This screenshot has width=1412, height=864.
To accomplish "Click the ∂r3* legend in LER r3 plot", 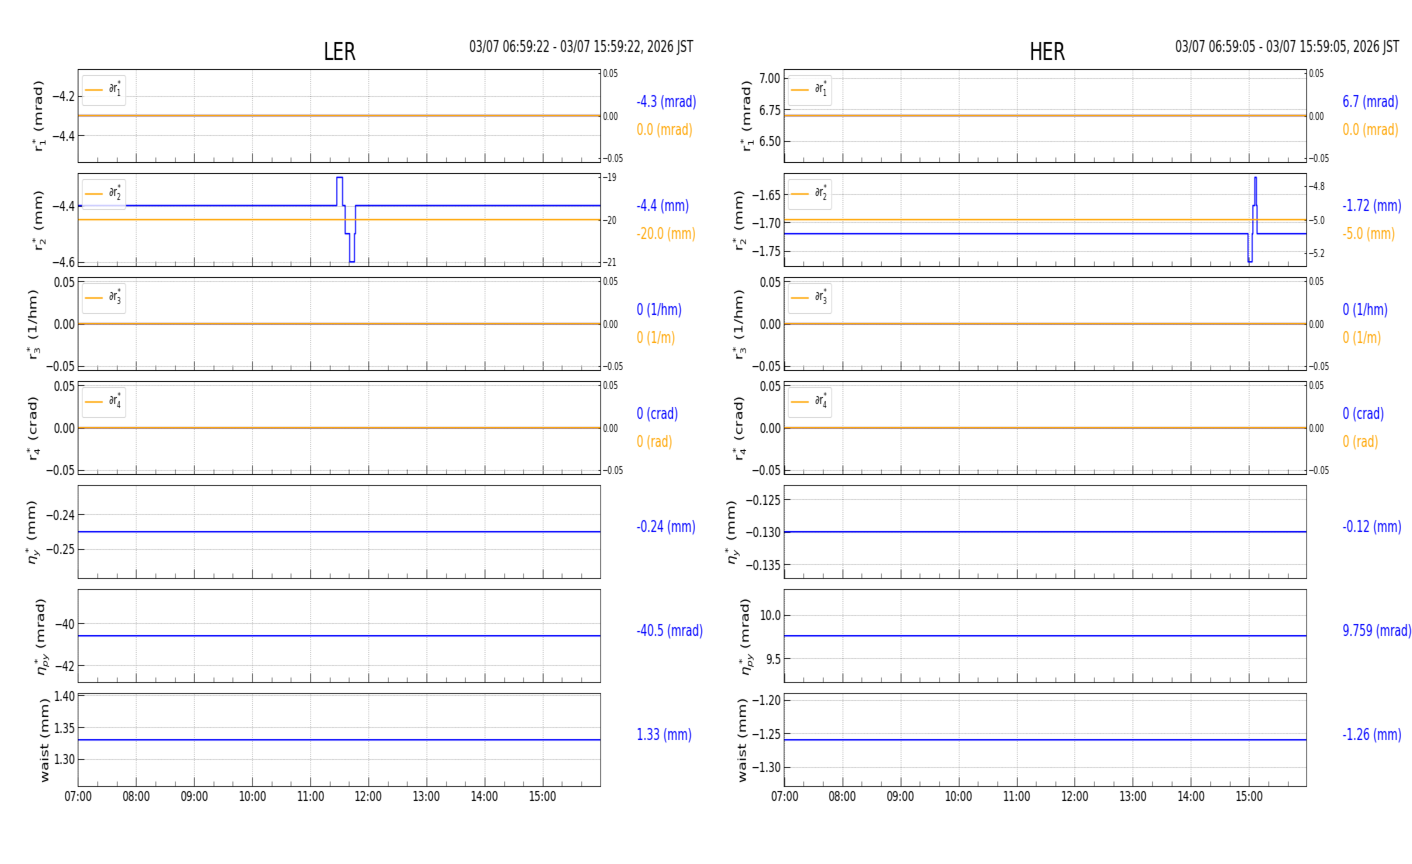I will click(x=104, y=298).
